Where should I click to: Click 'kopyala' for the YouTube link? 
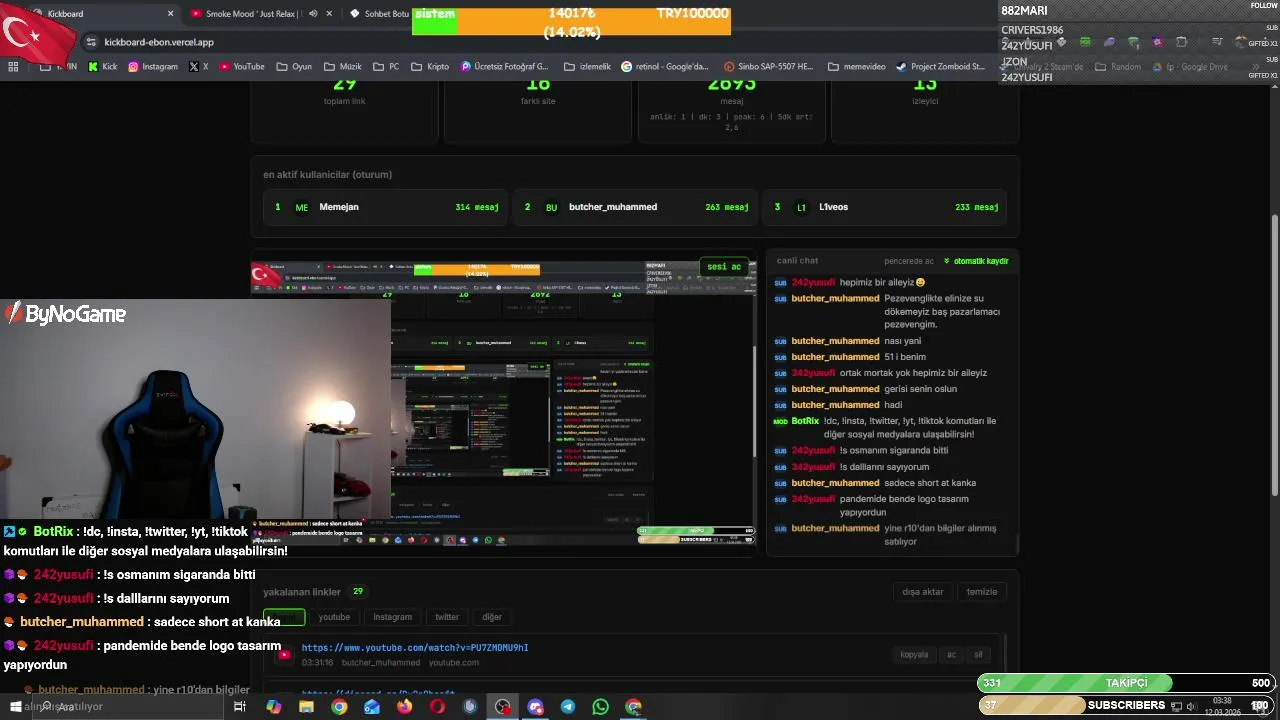click(914, 655)
